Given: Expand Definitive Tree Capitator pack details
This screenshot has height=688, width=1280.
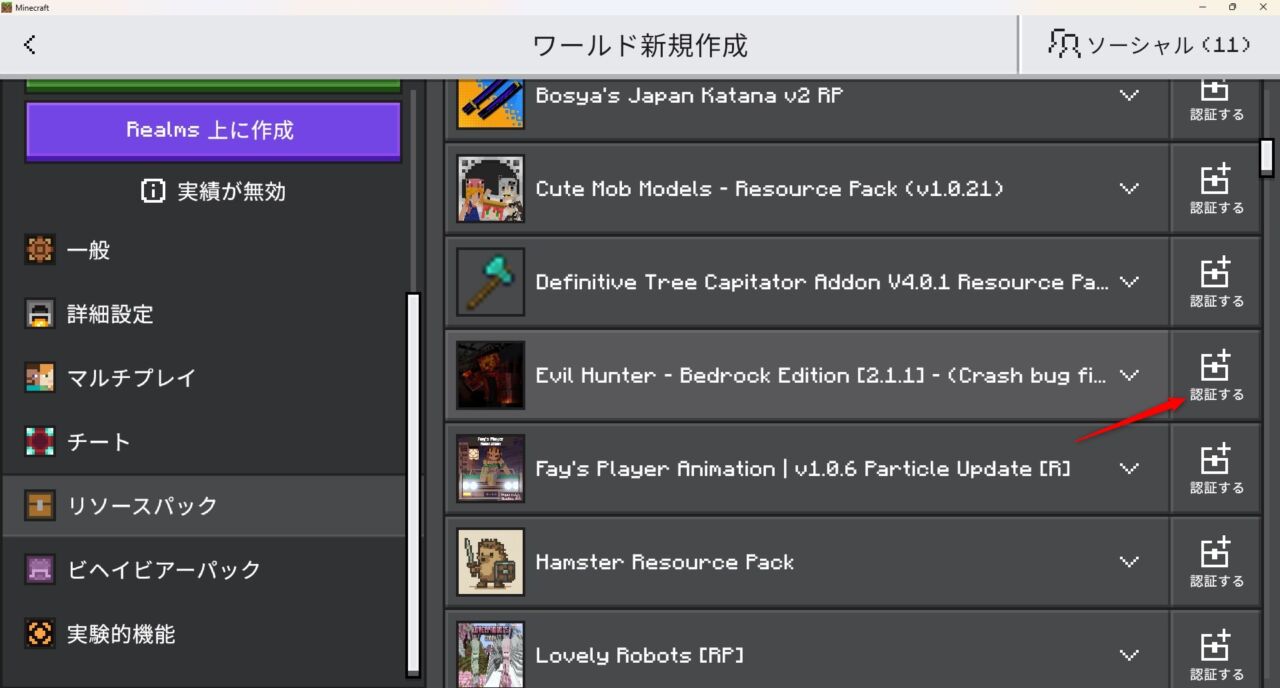Looking at the screenshot, I should (1129, 282).
